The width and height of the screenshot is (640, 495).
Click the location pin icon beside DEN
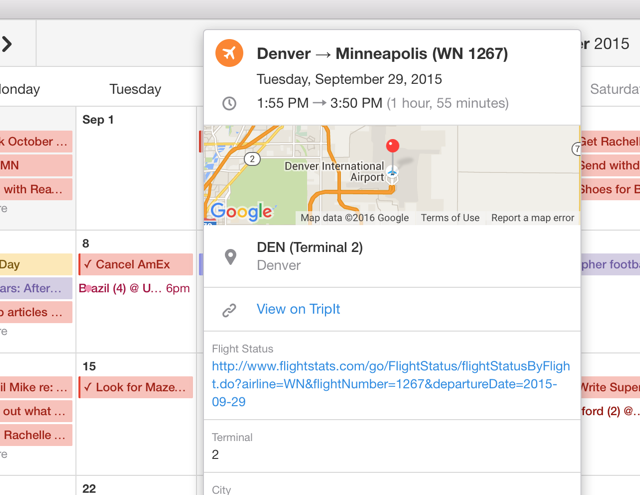230,257
